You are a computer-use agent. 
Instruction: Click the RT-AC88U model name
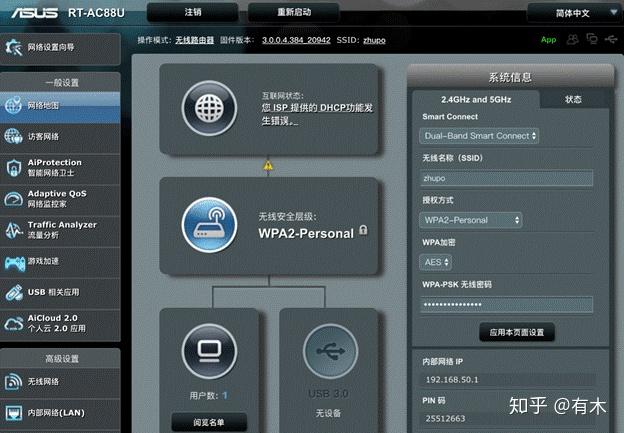pos(96,13)
